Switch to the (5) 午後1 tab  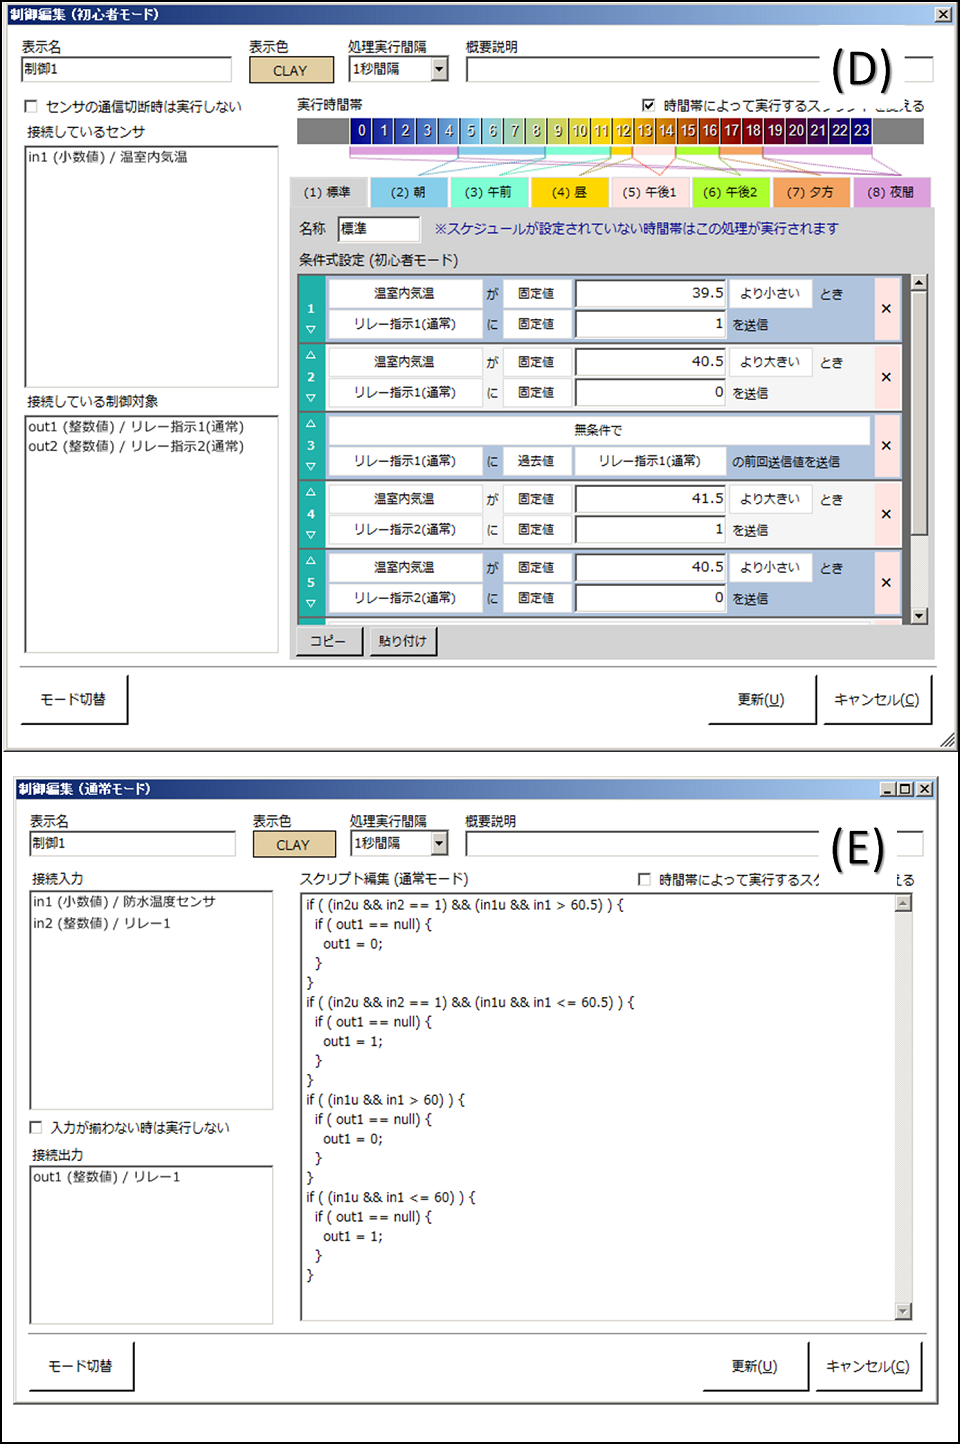[649, 192]
